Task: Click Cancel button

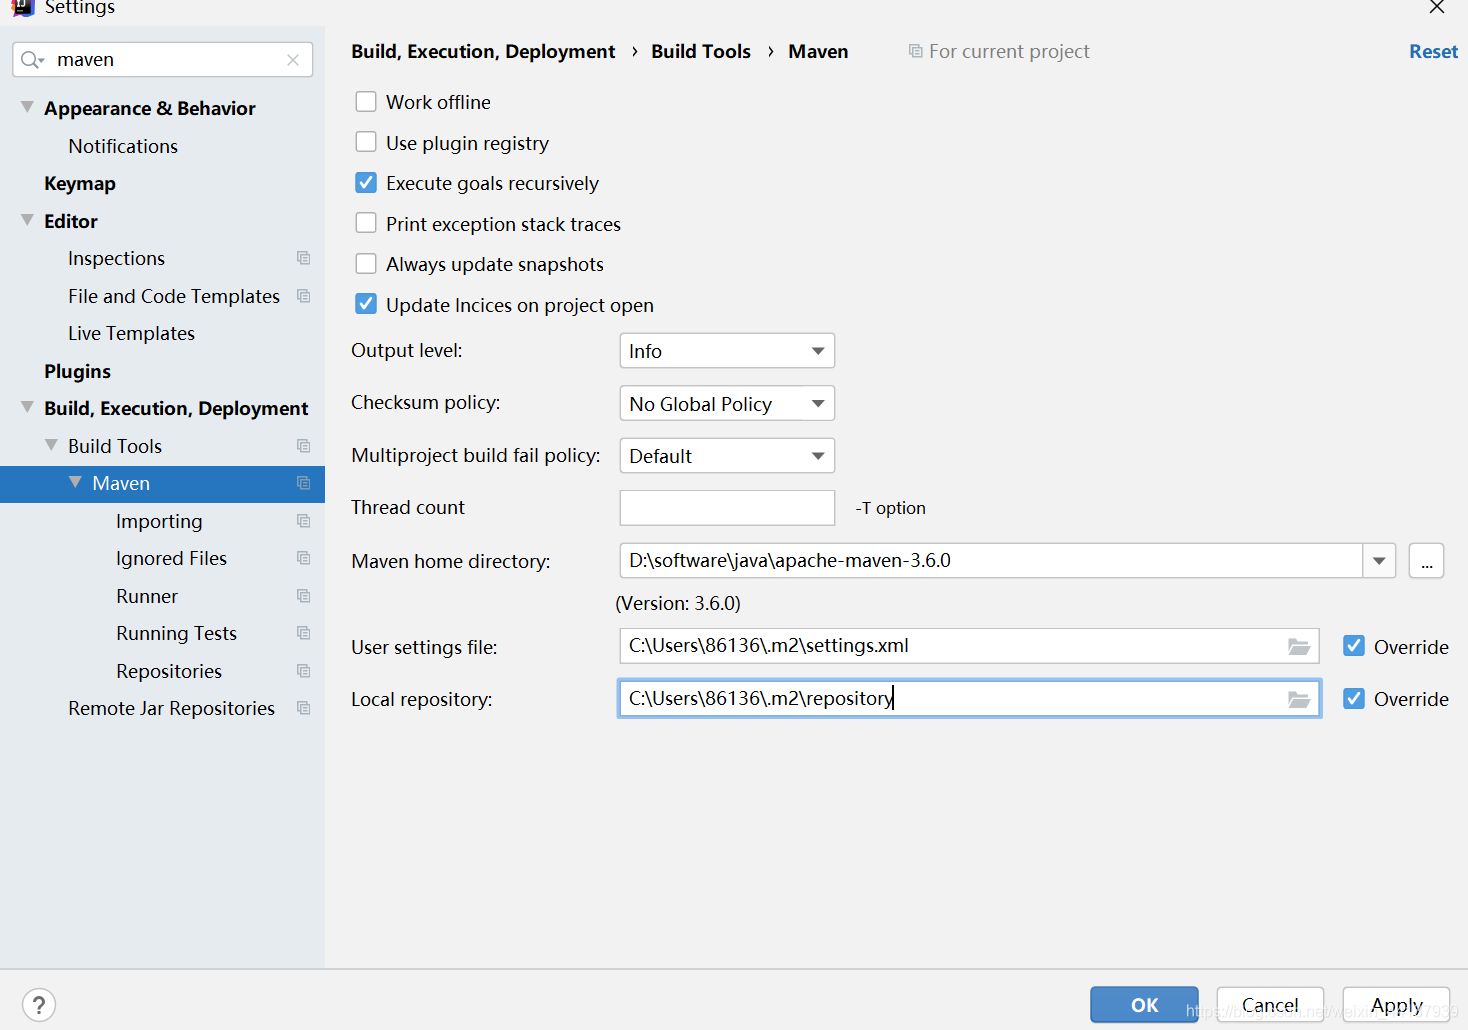Action: click(1270, 1005)
